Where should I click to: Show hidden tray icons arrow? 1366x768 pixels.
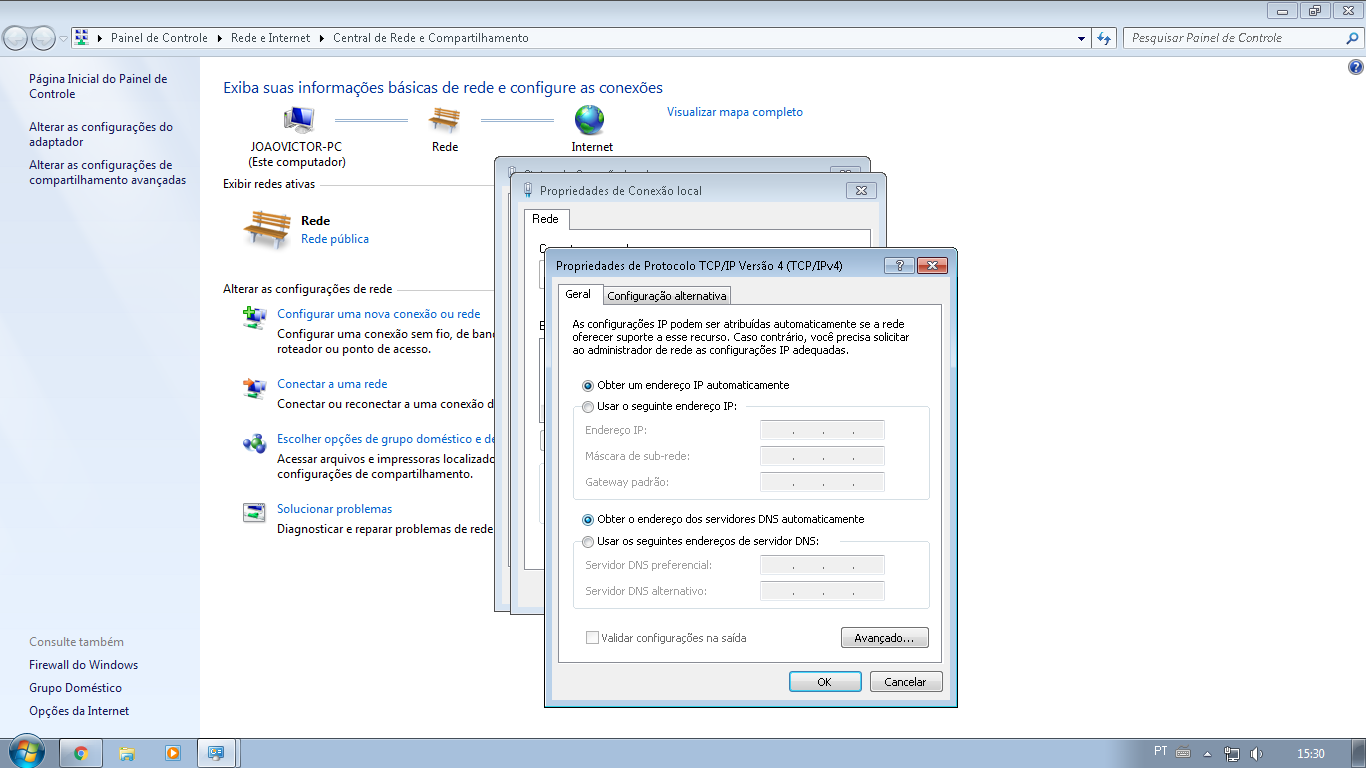tap(1208, 754)
